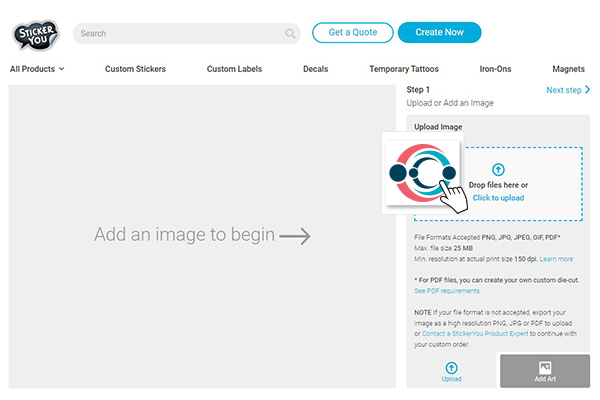Viewport: 600px width, 400px height.
Task: Click the search magnifier icon
Action: [x=290, y=33]
